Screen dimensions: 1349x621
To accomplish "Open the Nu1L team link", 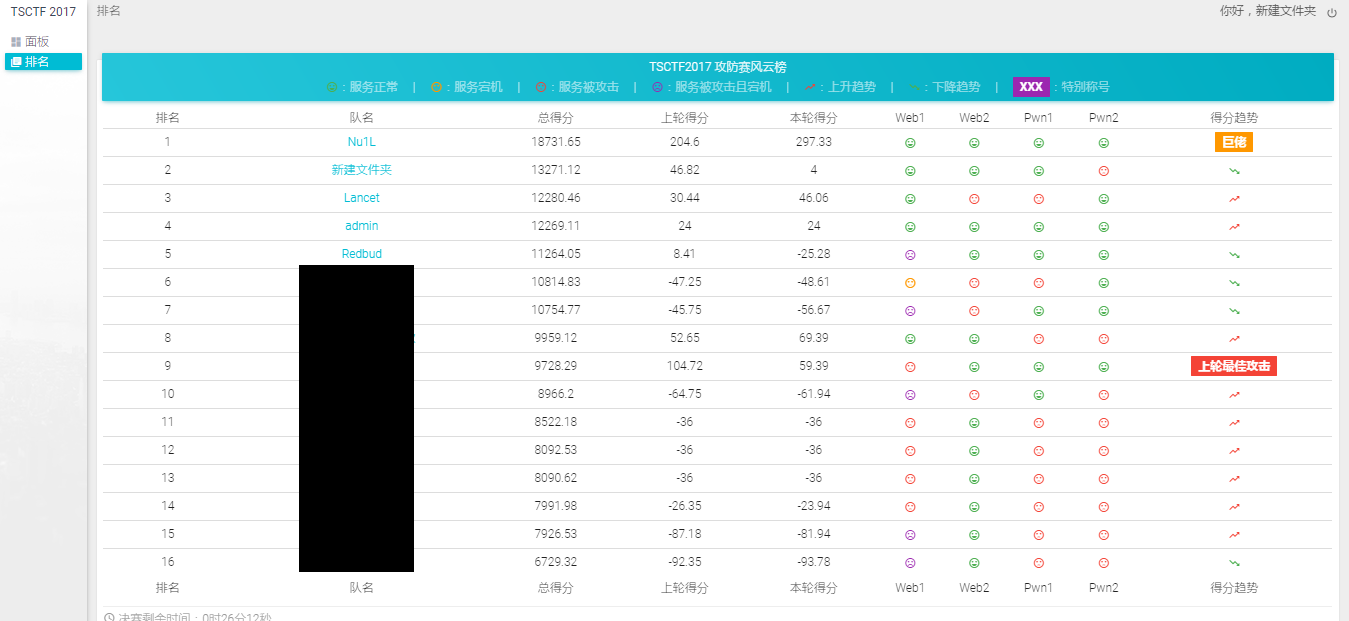I will (x=362, y=142).
